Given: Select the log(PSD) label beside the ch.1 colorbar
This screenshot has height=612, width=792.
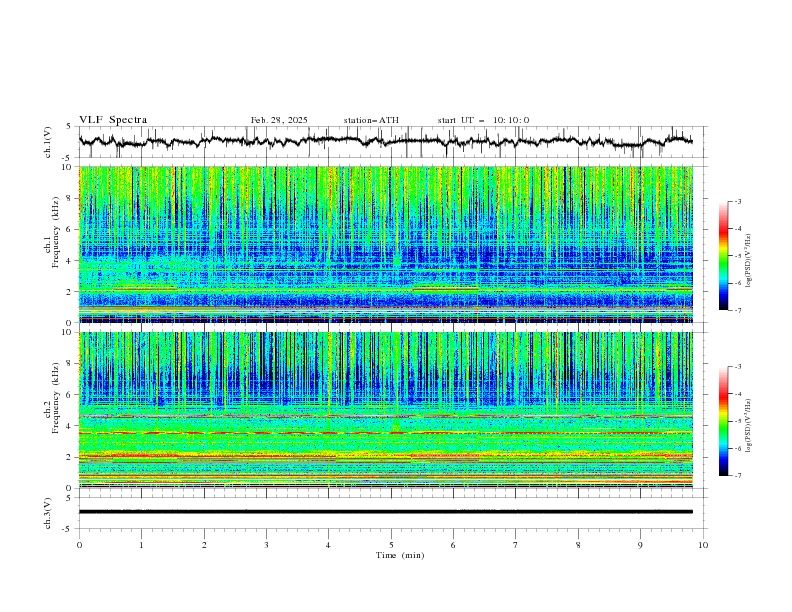Looking at the screenshot, I should pyautogui.click(x=749, y=261).
